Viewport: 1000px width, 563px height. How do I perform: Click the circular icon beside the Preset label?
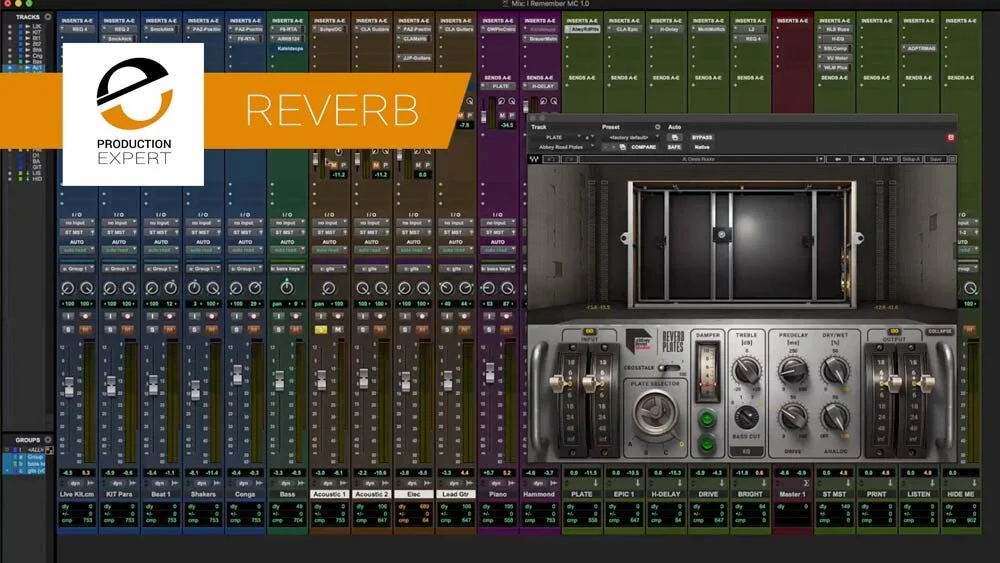[x=658, y=127]
